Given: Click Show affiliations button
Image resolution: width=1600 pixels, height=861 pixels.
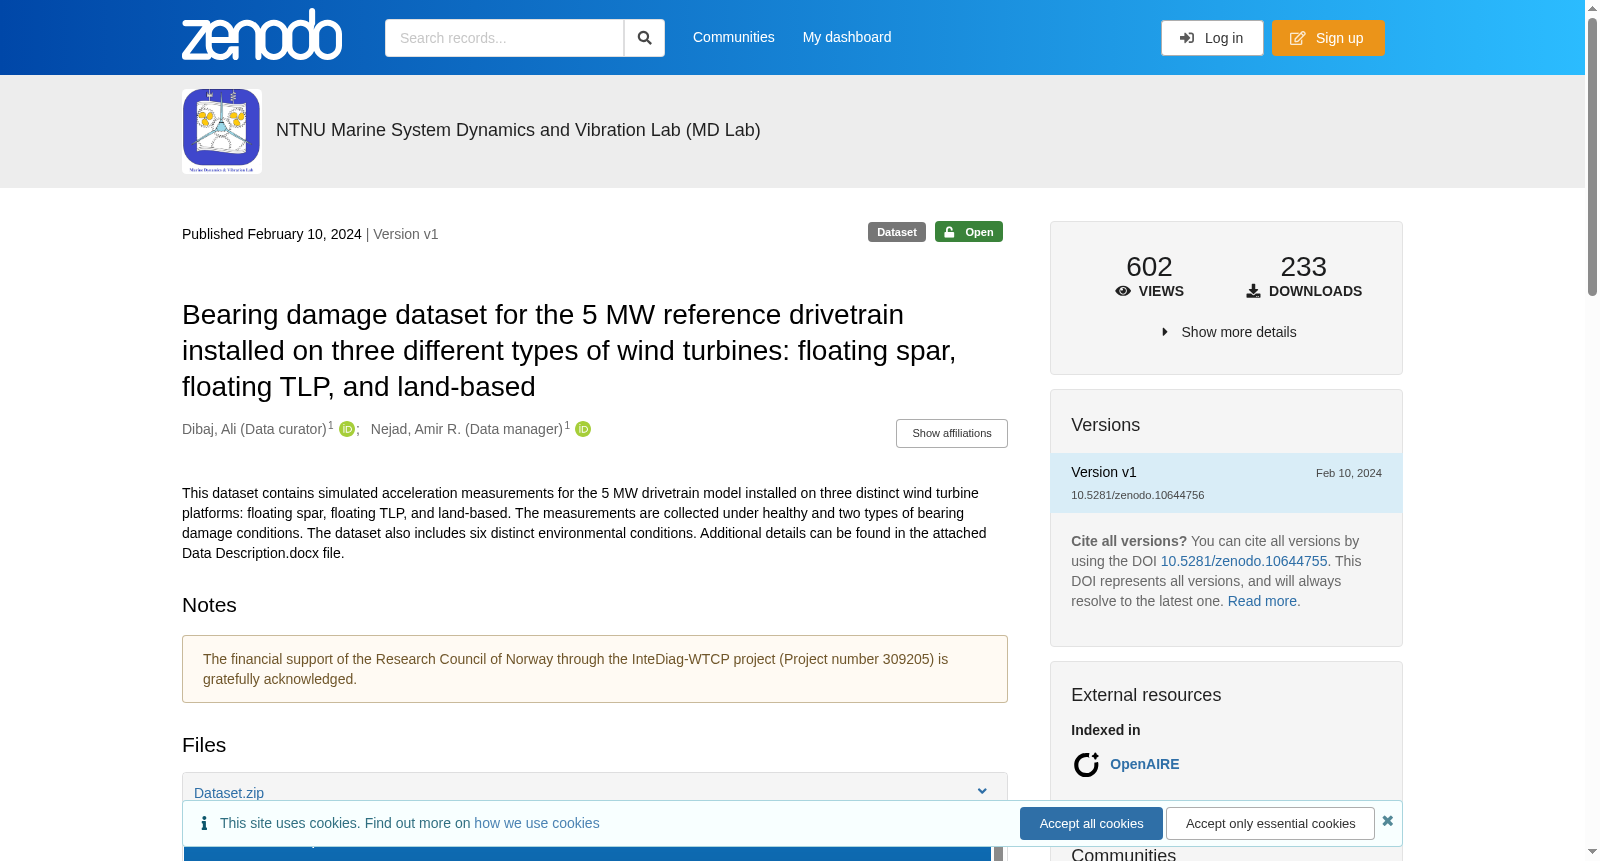Looking at the screenshot, I should coord(952,433).
